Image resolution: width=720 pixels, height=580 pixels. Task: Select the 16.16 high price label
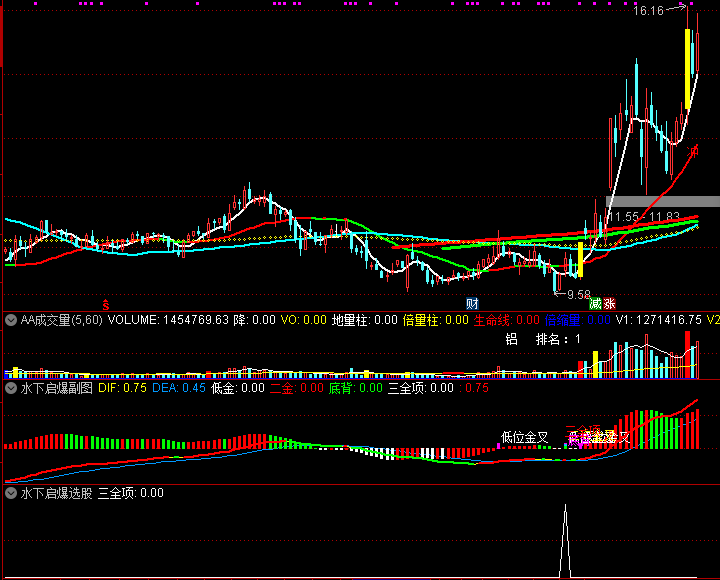pyautogui.click(x=648, y=11)
